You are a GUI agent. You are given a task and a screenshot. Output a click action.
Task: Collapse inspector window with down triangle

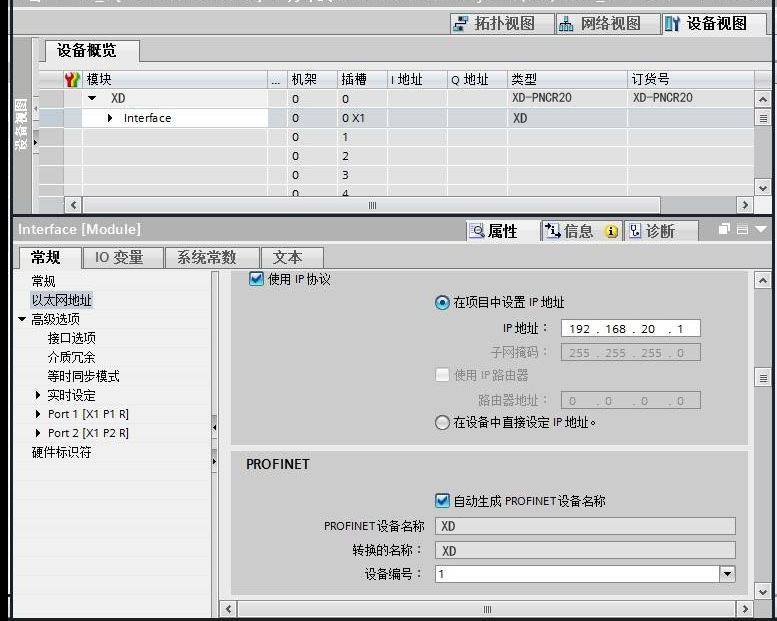coord(761,229)
